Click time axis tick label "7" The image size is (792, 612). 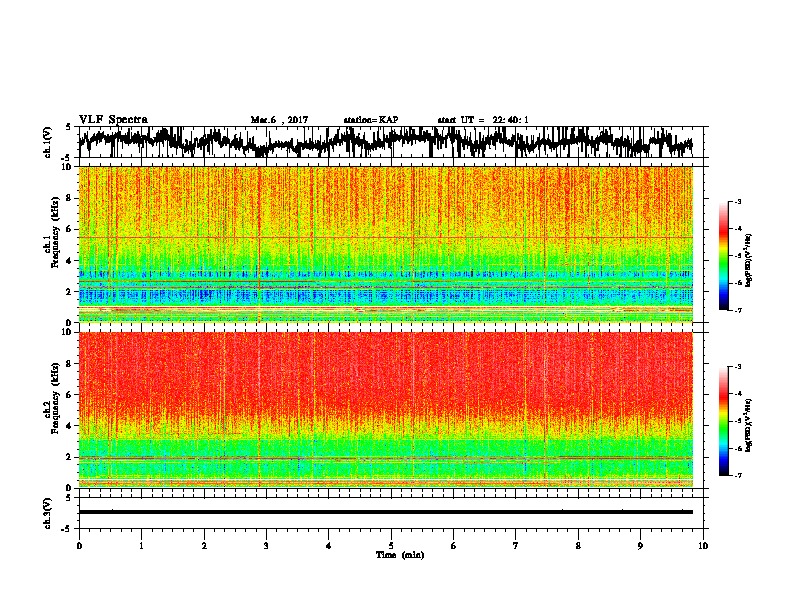pos(516,546)
